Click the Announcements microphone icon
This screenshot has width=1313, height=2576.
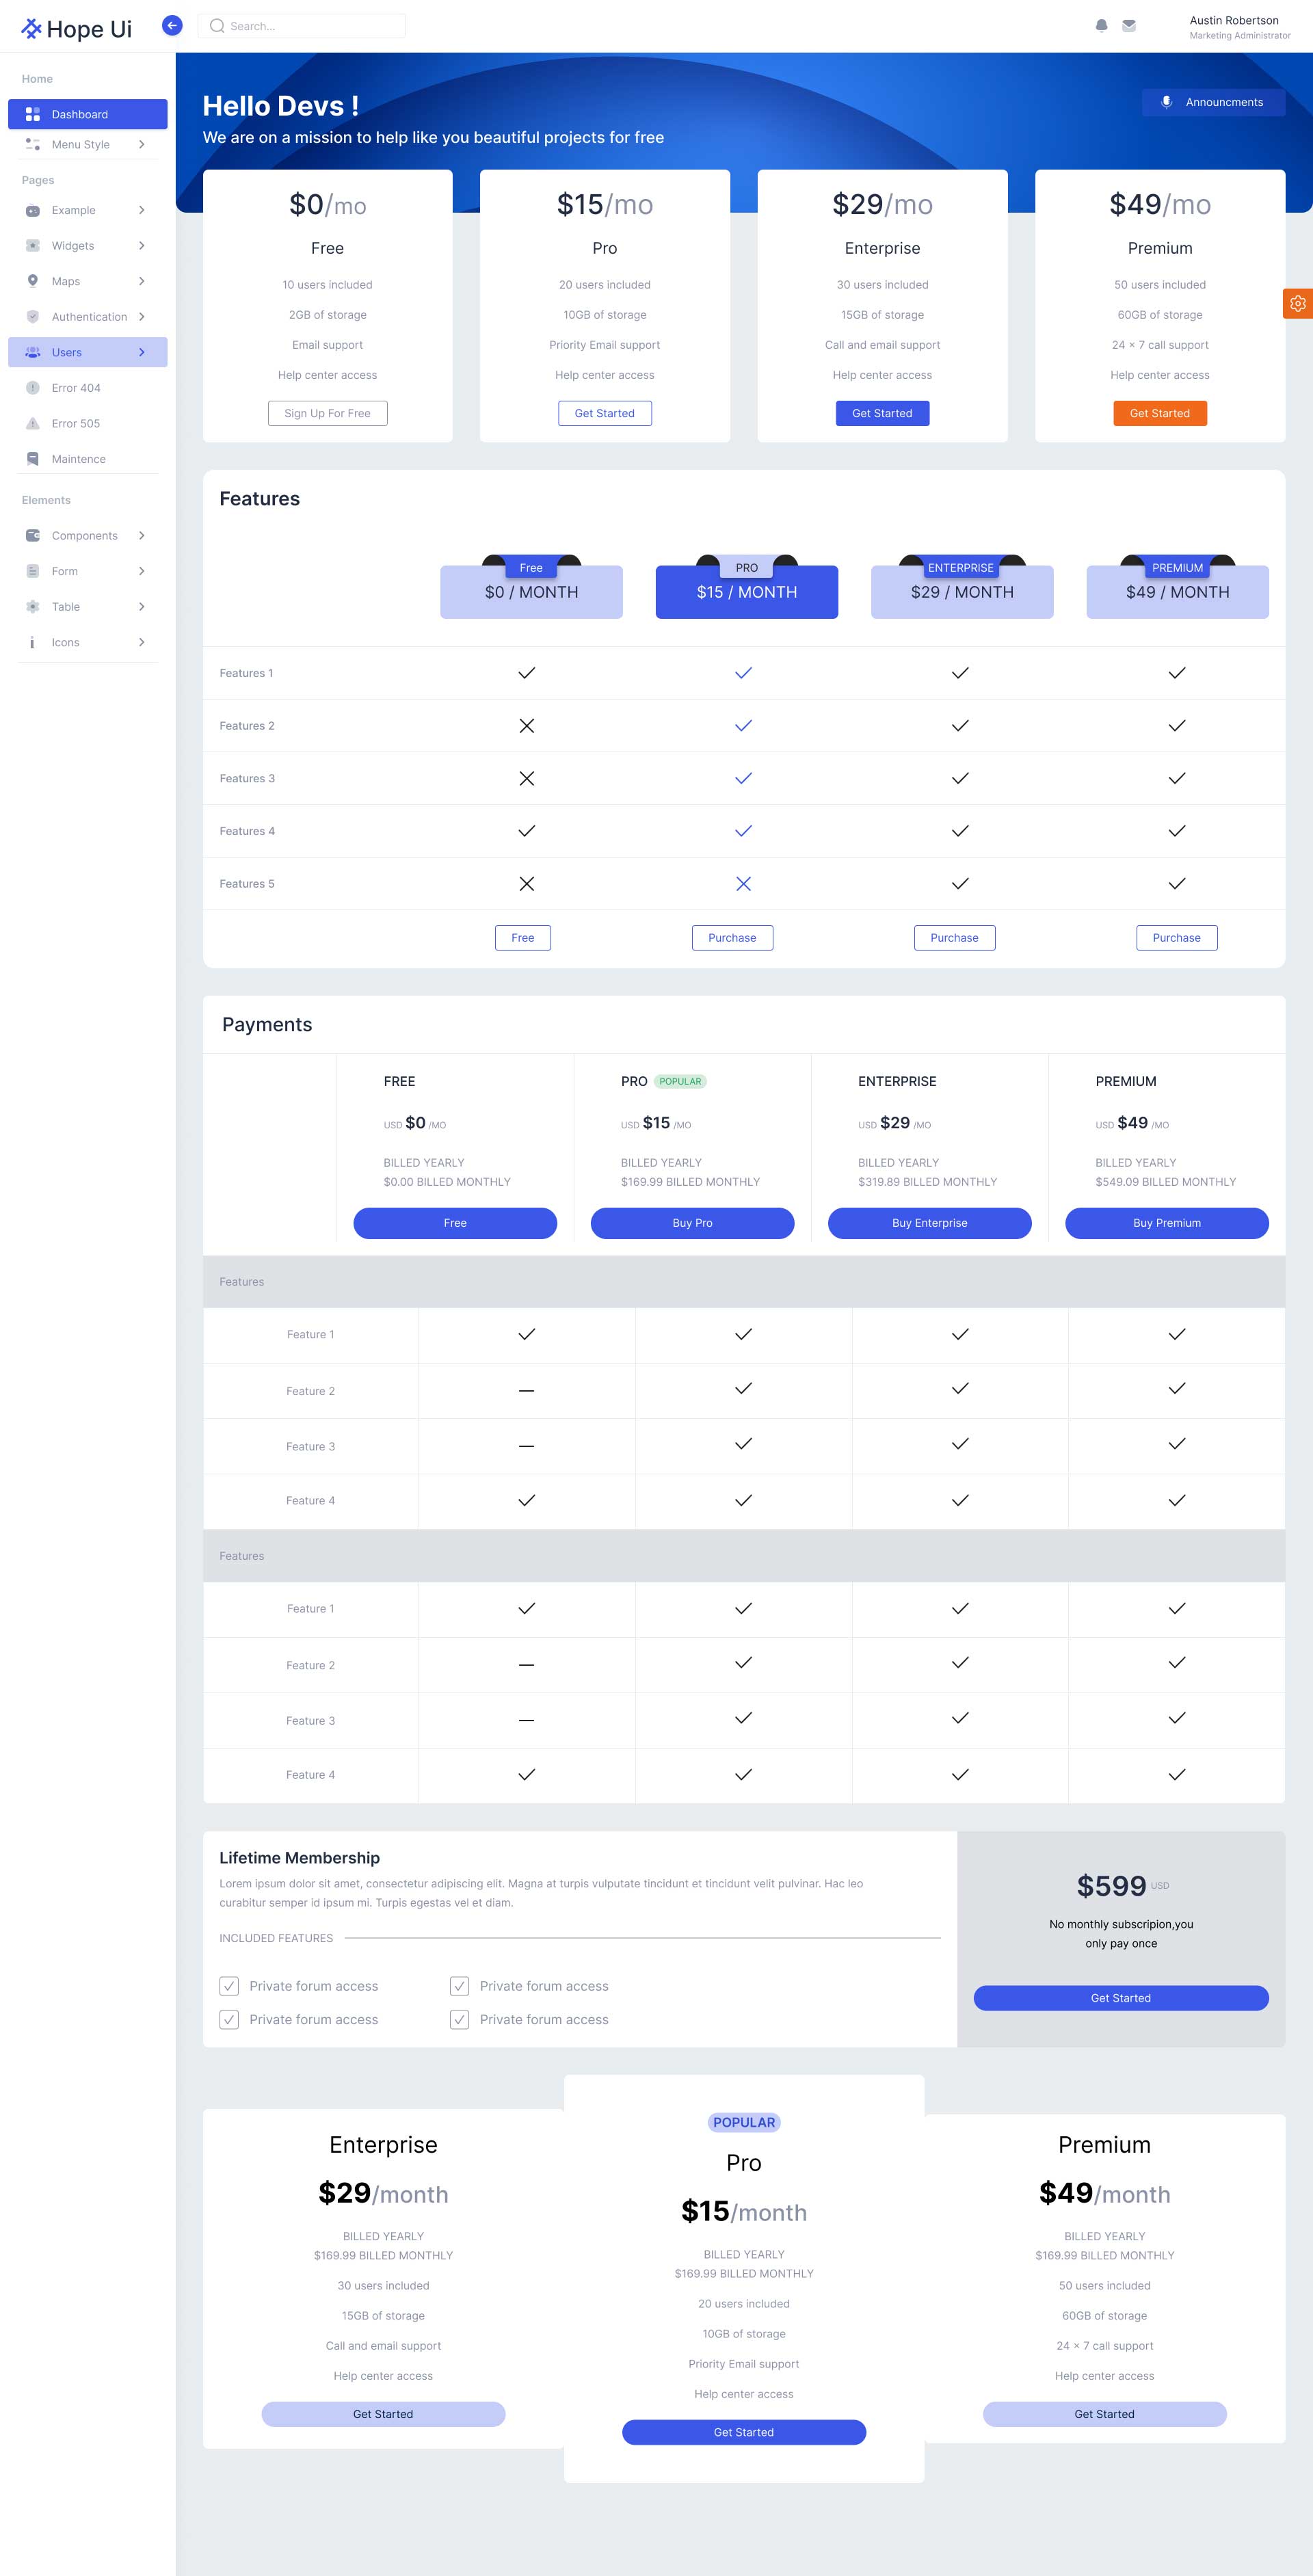[x=1166, y=102]
